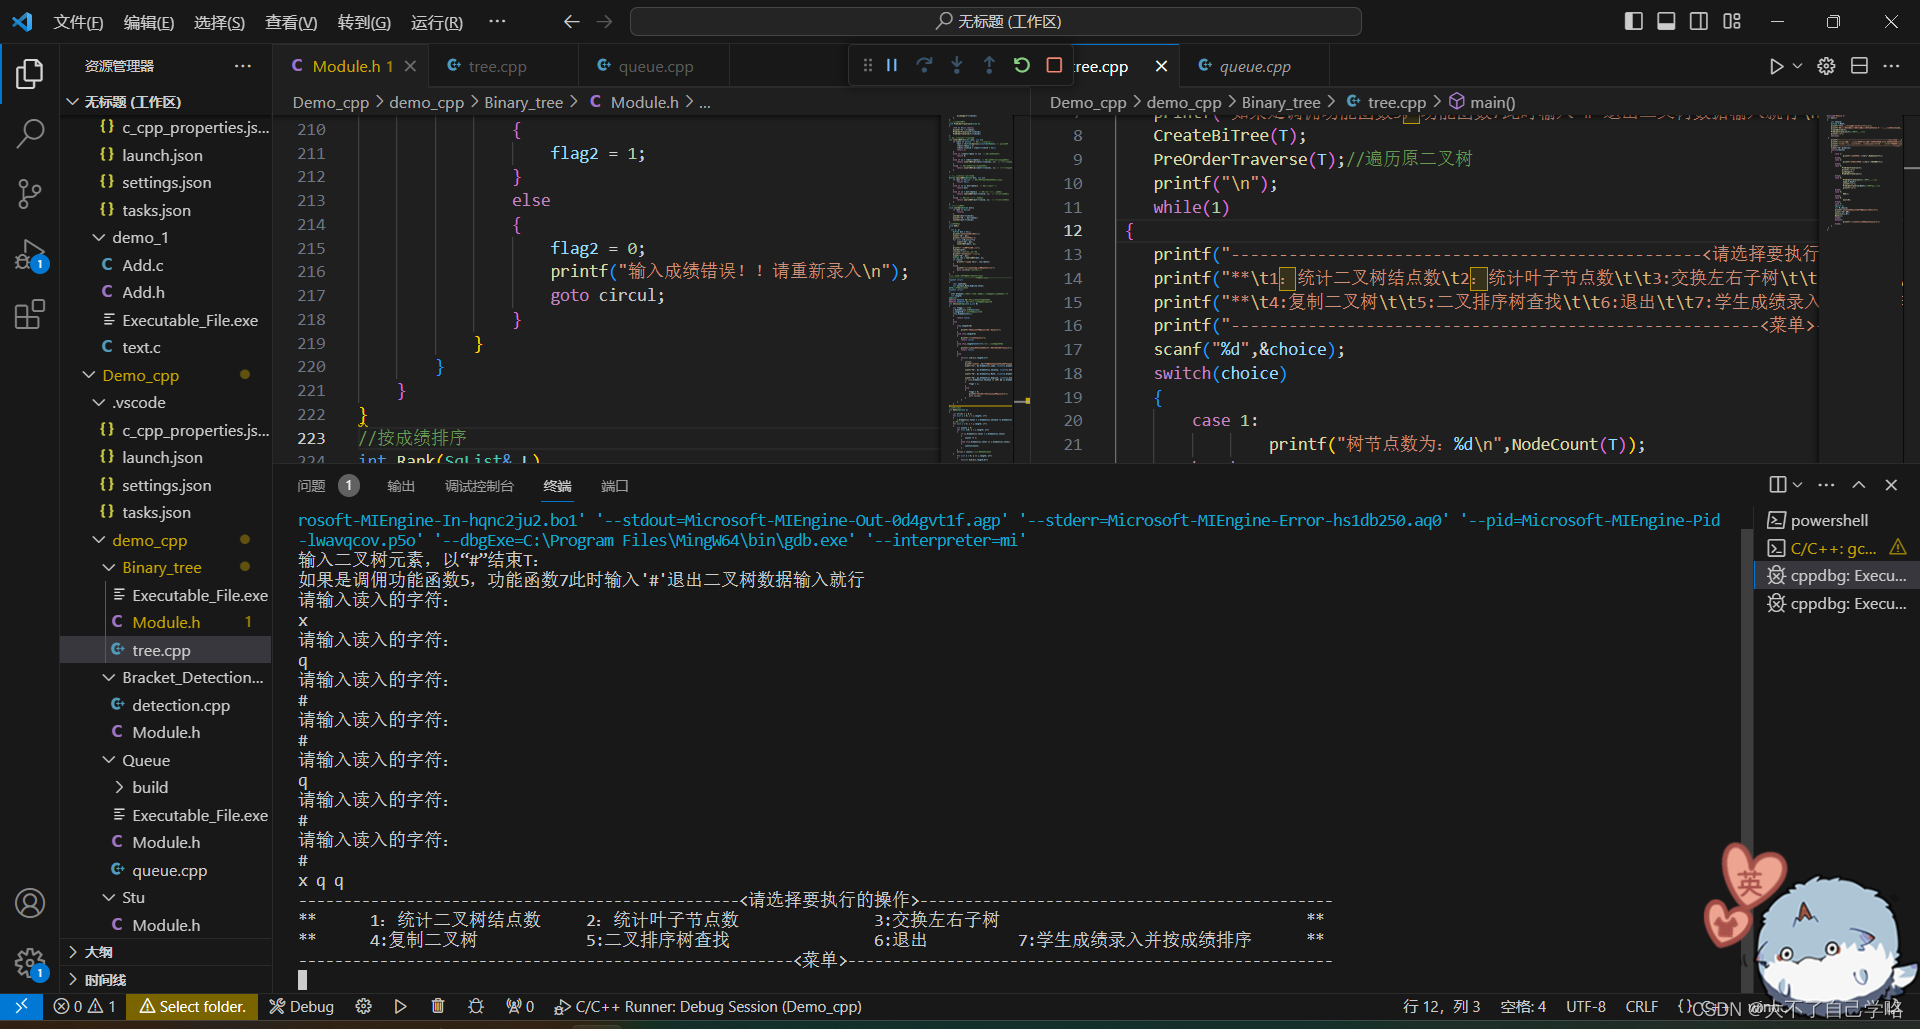Click the debug Step Out button

989,65
